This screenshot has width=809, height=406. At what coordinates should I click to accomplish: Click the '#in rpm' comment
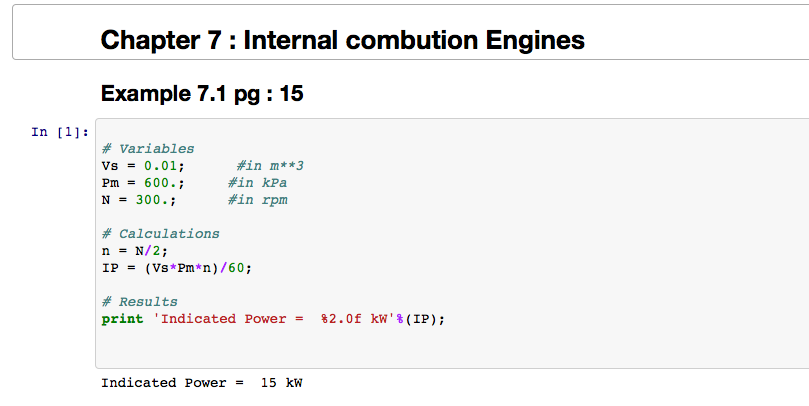tap(257, 200)
